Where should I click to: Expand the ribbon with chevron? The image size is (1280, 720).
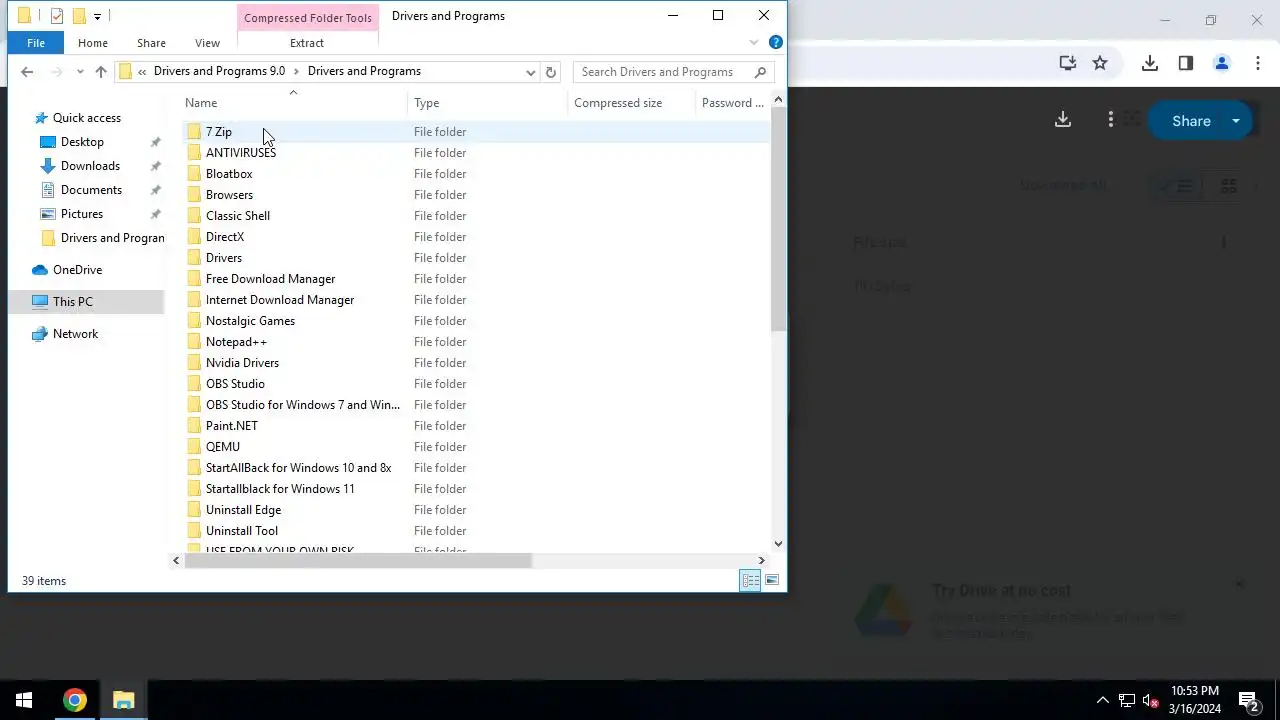point(754,43)
